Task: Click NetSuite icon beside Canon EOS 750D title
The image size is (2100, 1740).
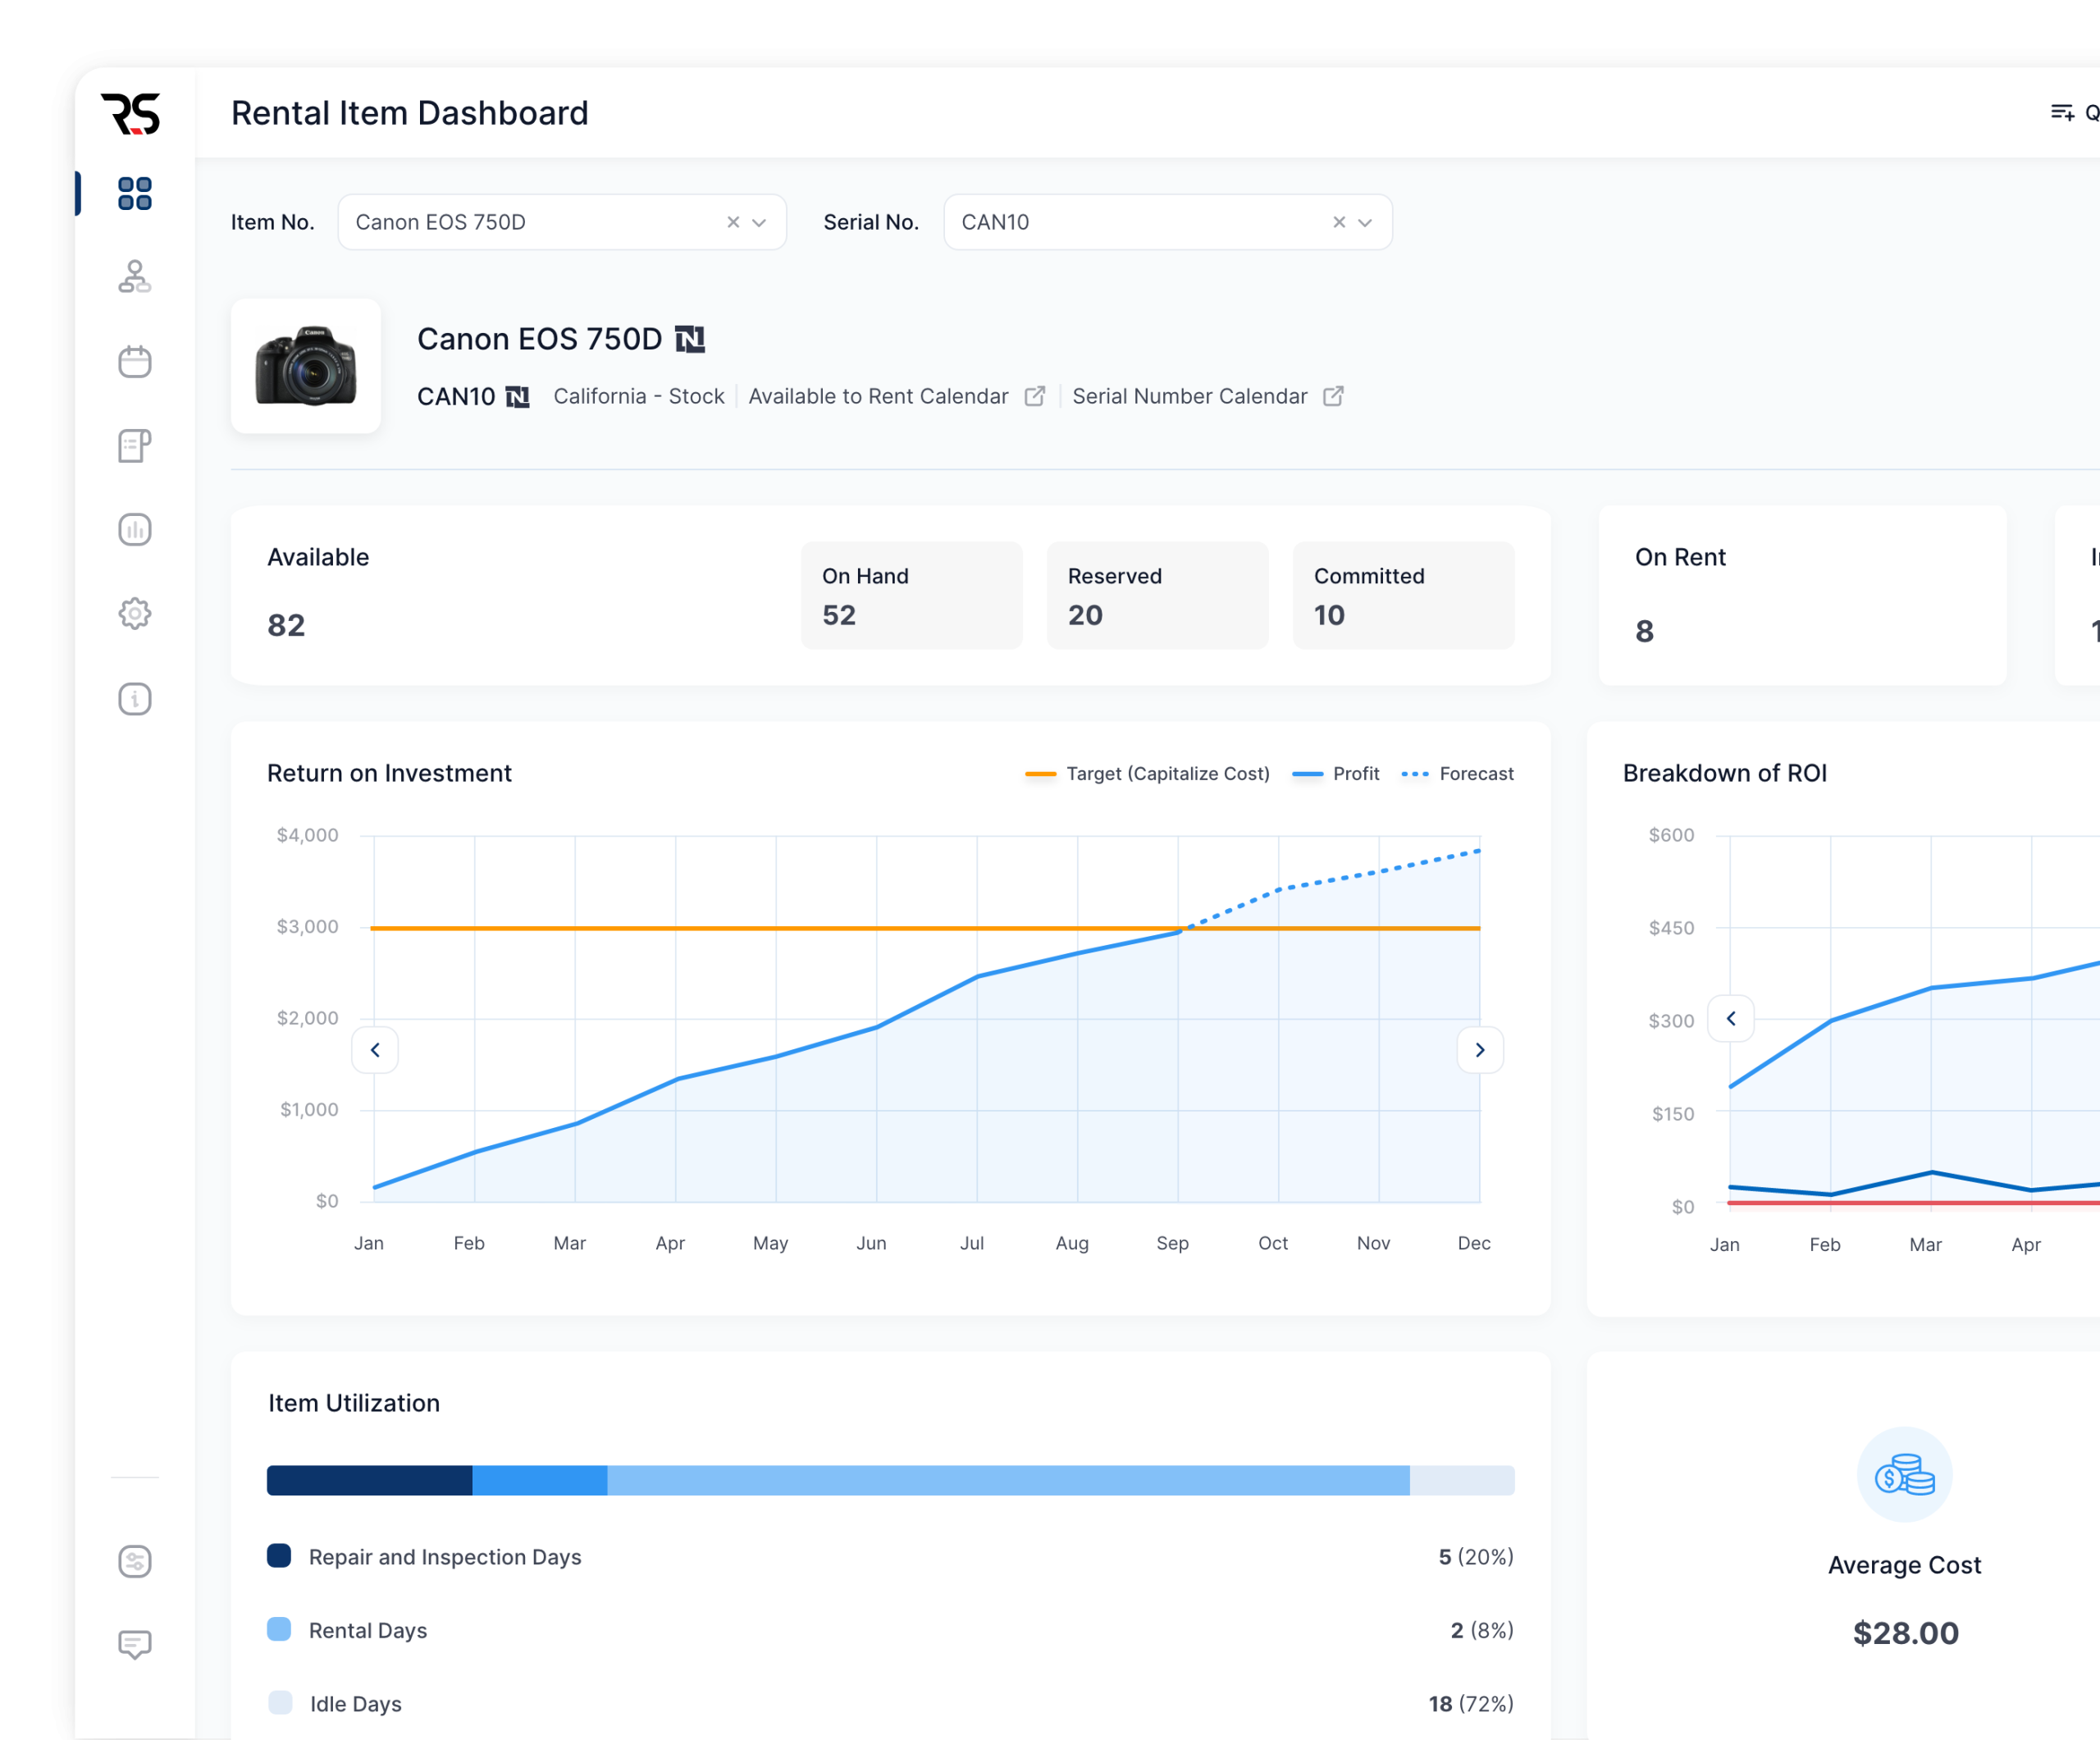Action: (690, 339)
